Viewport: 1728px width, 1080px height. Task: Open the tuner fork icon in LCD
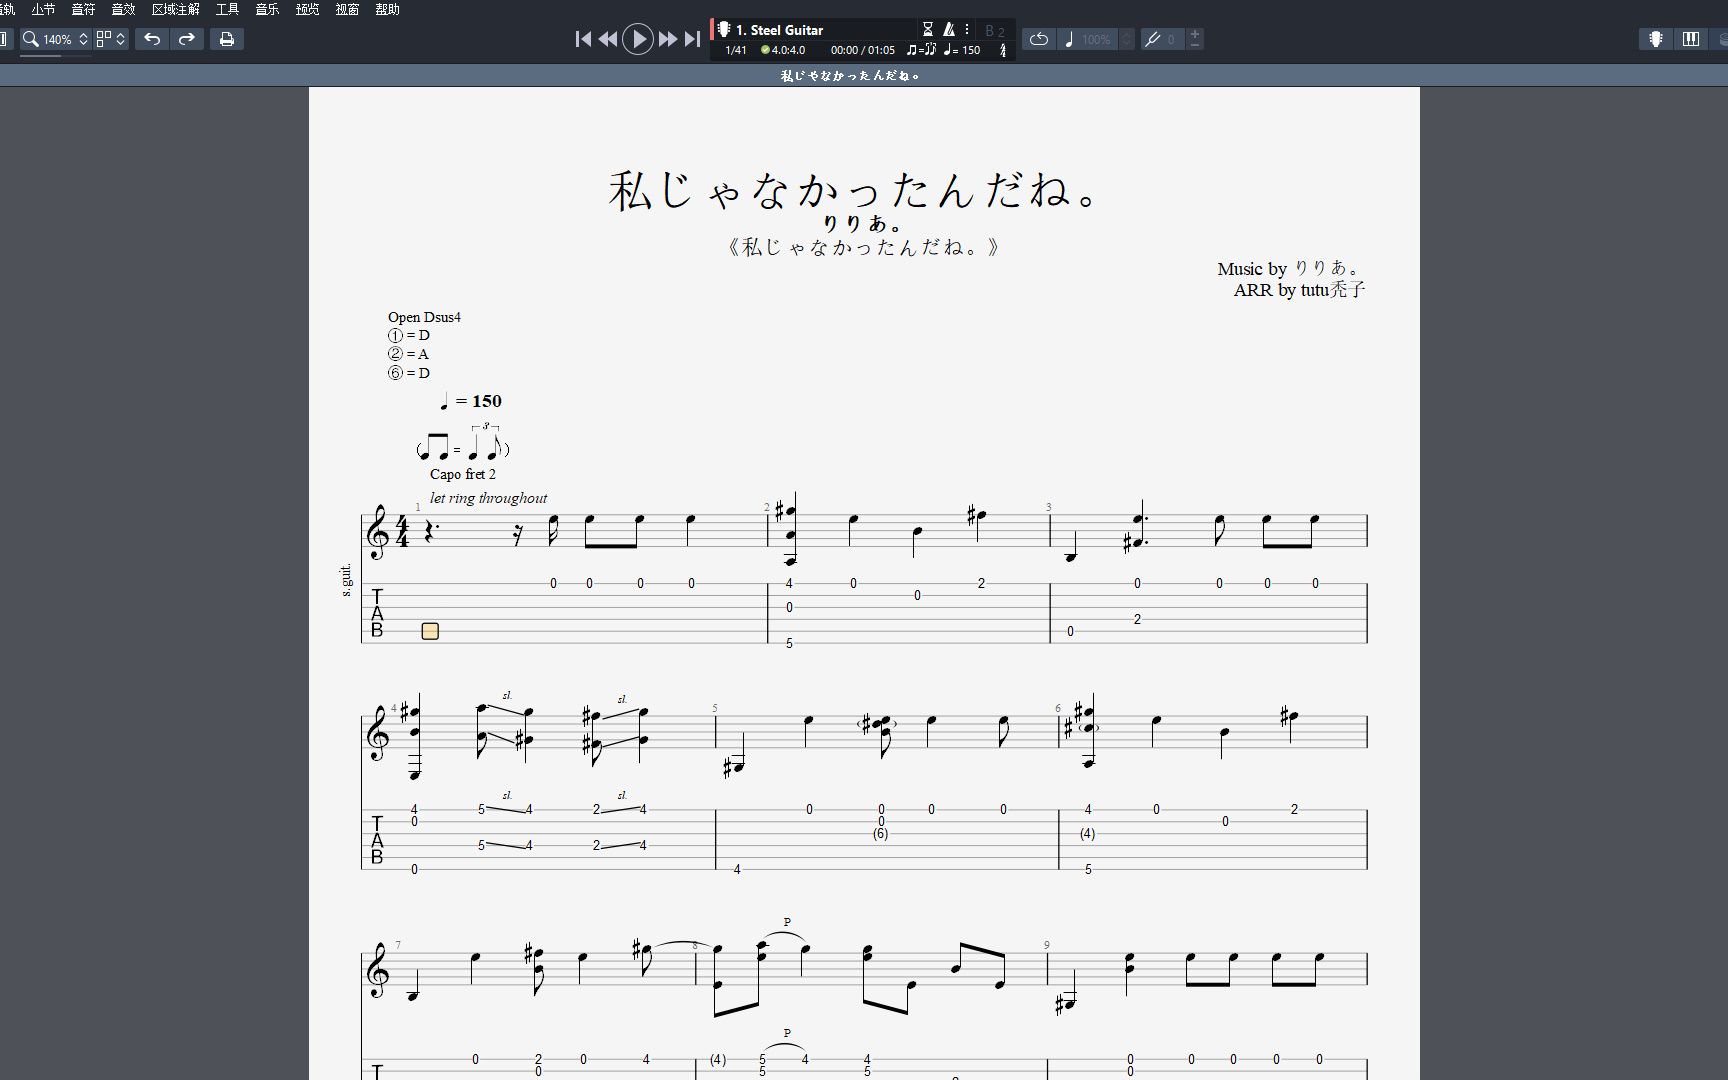(x=1003, y=50)
